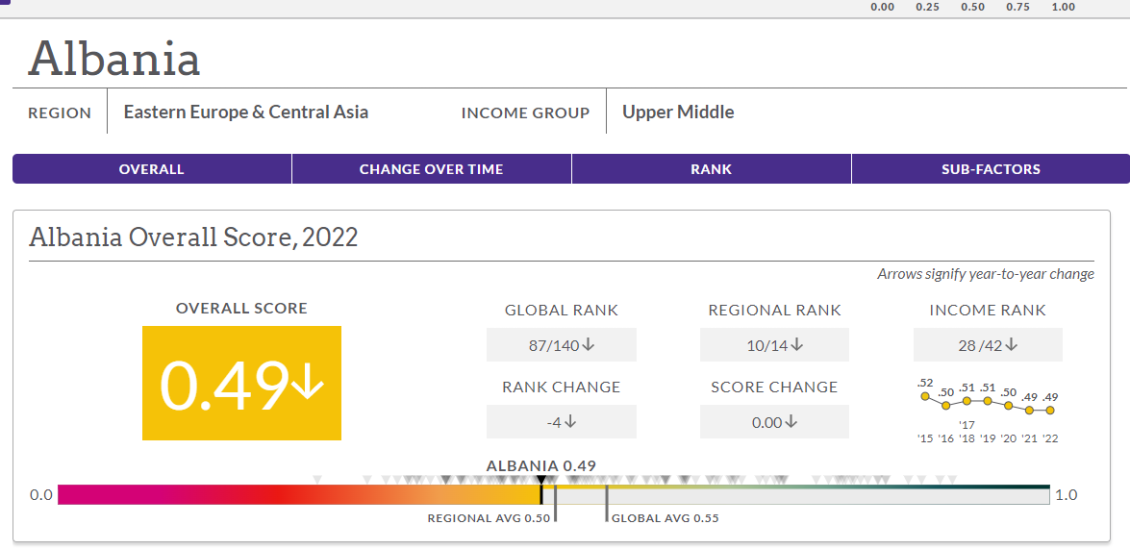Screen dimensions: 1130x550
Task: Select the black Albania marker on score bar
Action: 541,491
